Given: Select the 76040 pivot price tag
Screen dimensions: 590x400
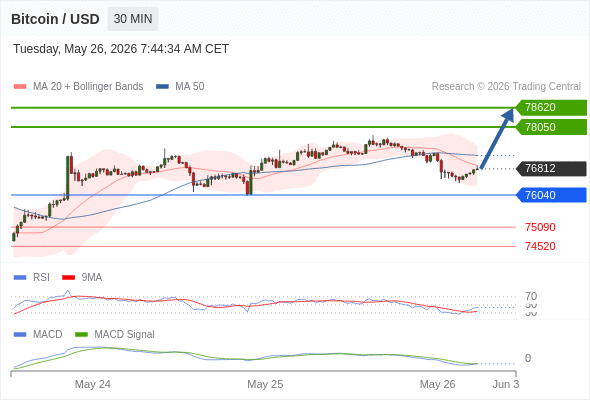Looking at the screenshot, I should pos(551,195).
